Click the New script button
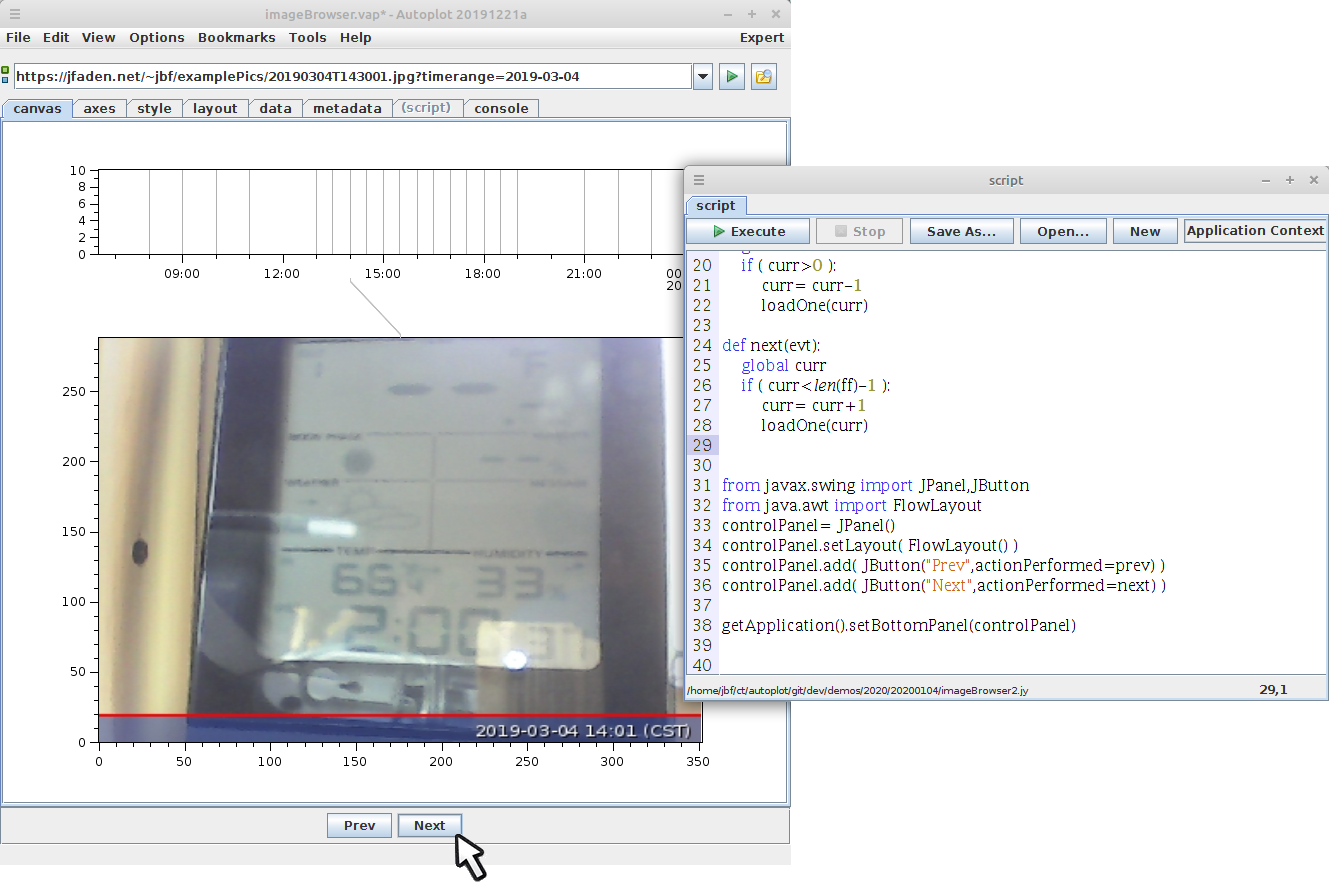 [1145, 231]
